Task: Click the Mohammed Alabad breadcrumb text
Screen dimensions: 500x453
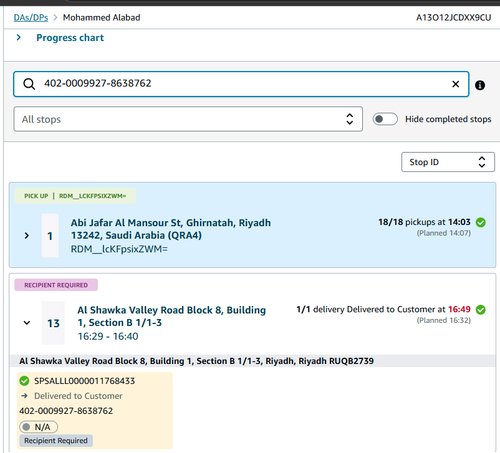Action: tap(102, 17)
